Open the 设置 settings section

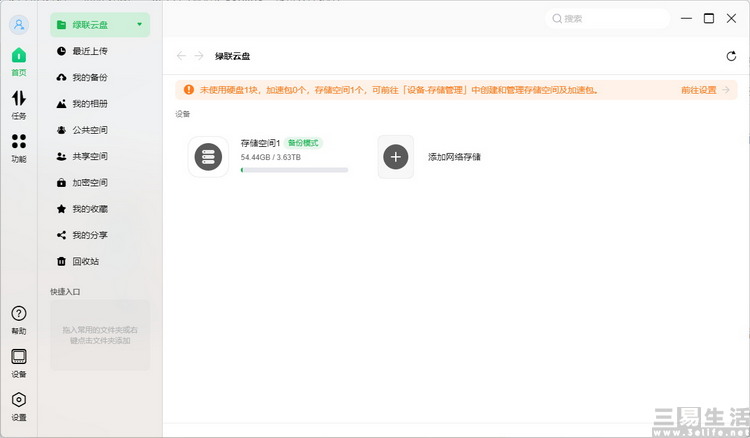19,407
